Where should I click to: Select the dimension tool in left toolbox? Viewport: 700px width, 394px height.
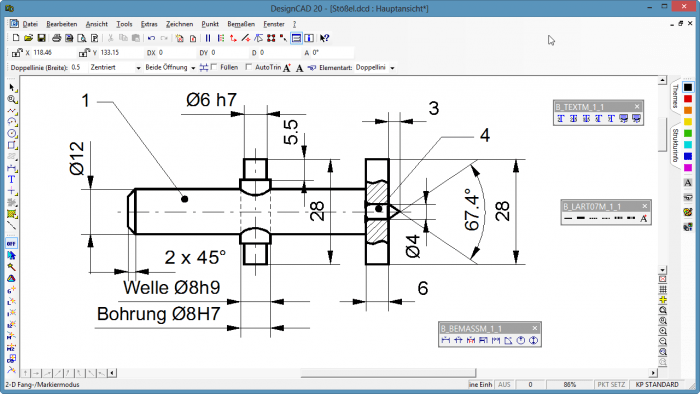click(12, 168)
